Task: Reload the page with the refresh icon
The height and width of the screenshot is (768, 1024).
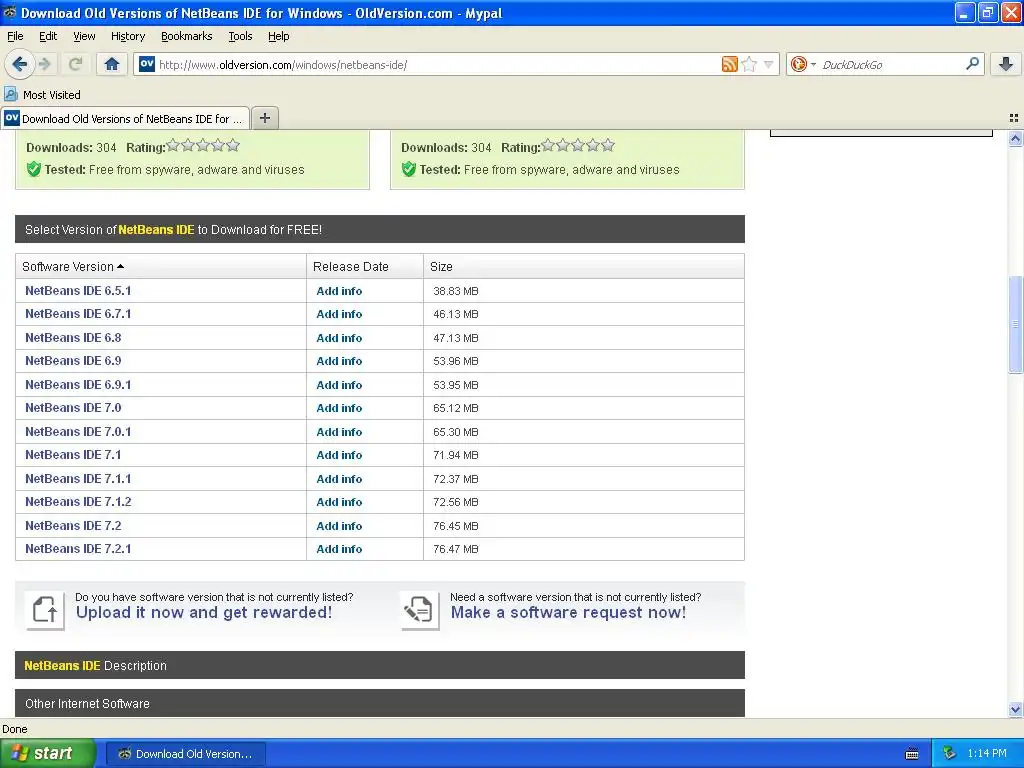Action: (x=75, y=64)
